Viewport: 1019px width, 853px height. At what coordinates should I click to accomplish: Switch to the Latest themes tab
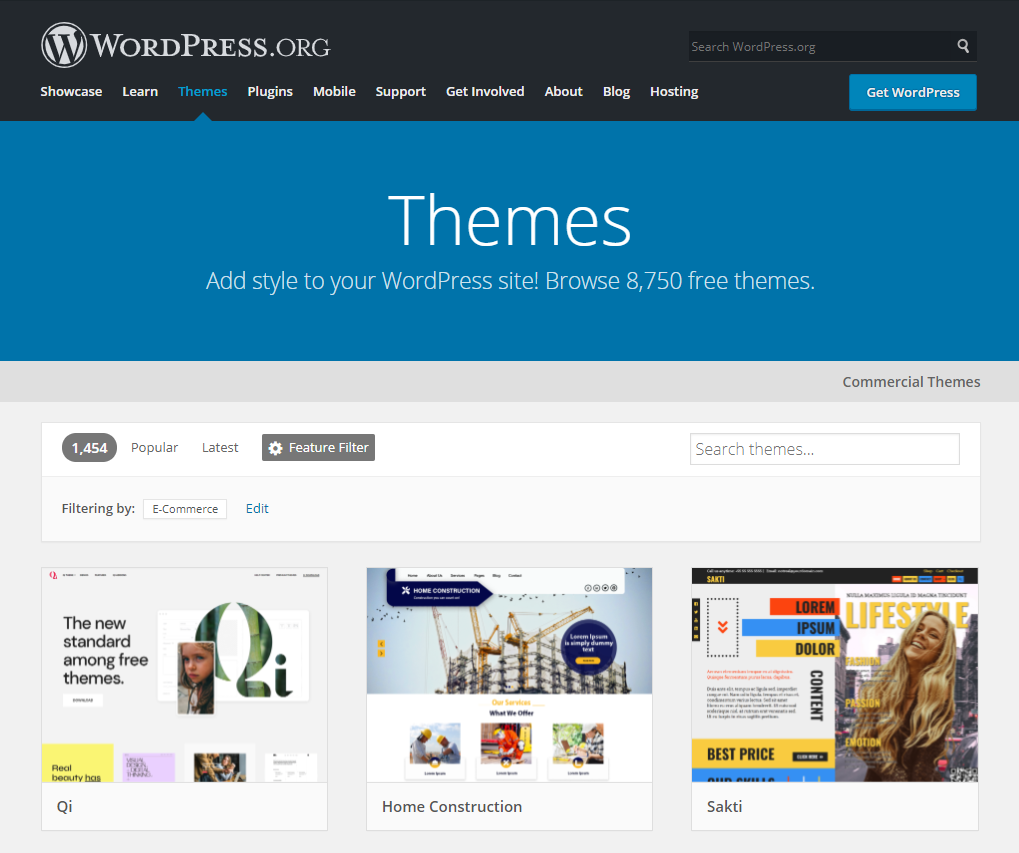[220, 448]
